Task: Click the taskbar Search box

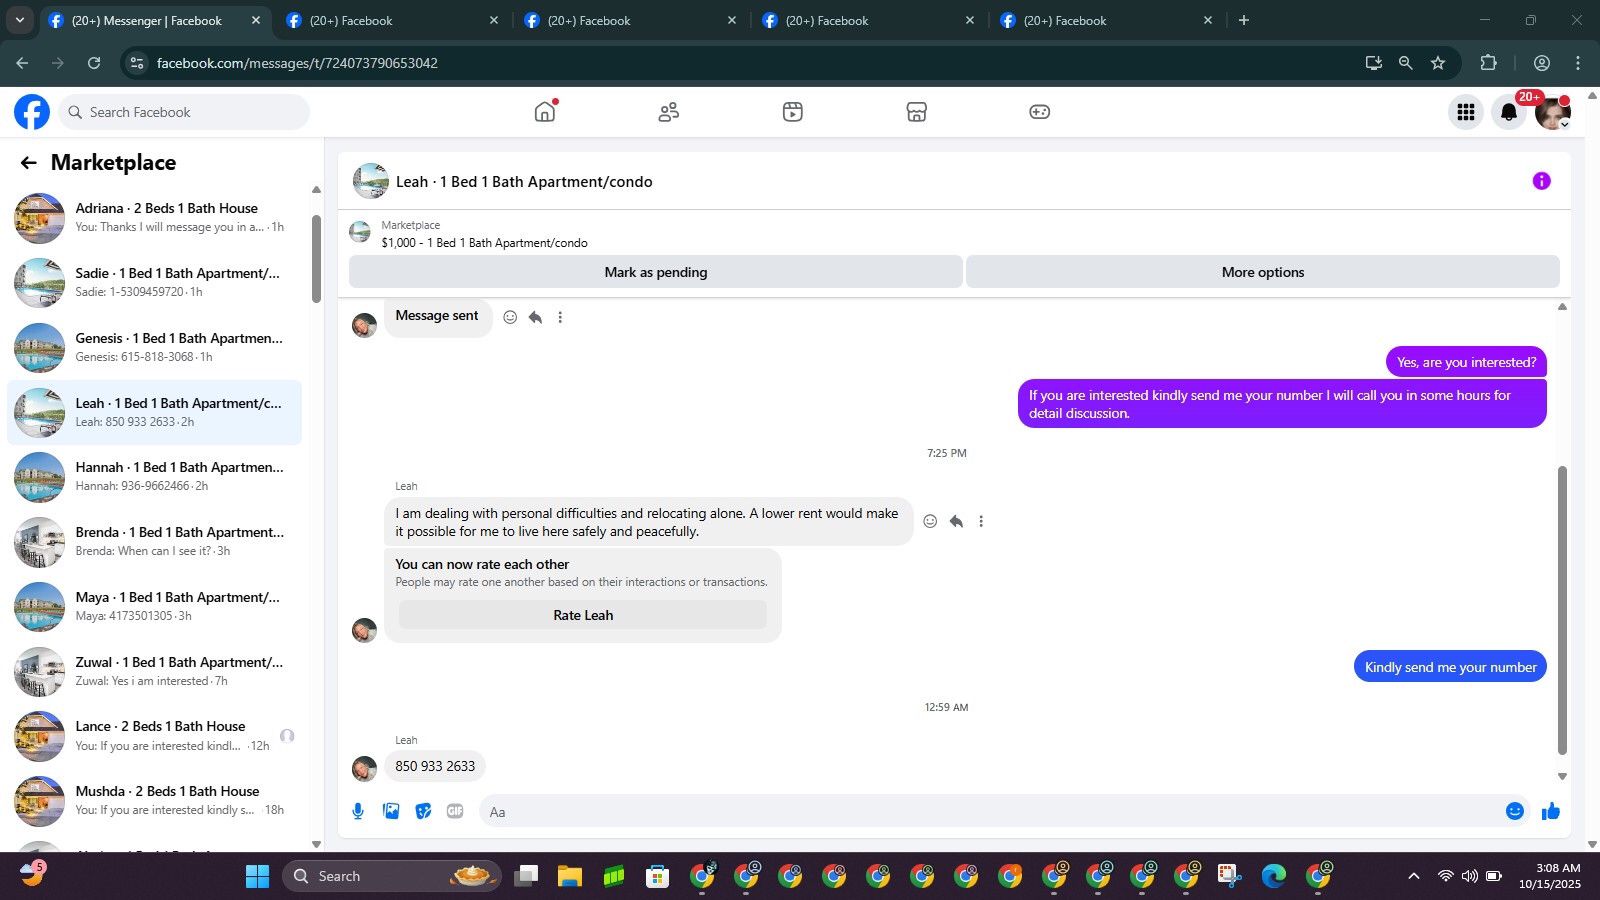Action: tap(391, 876)
